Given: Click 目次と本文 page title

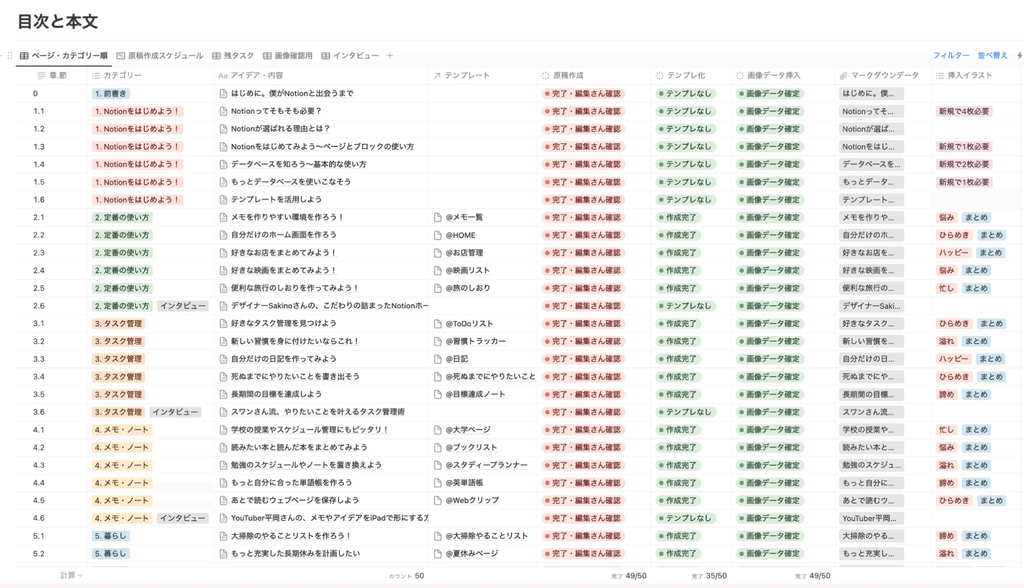Looking at the screenshot, I should [x=57, y=22].
